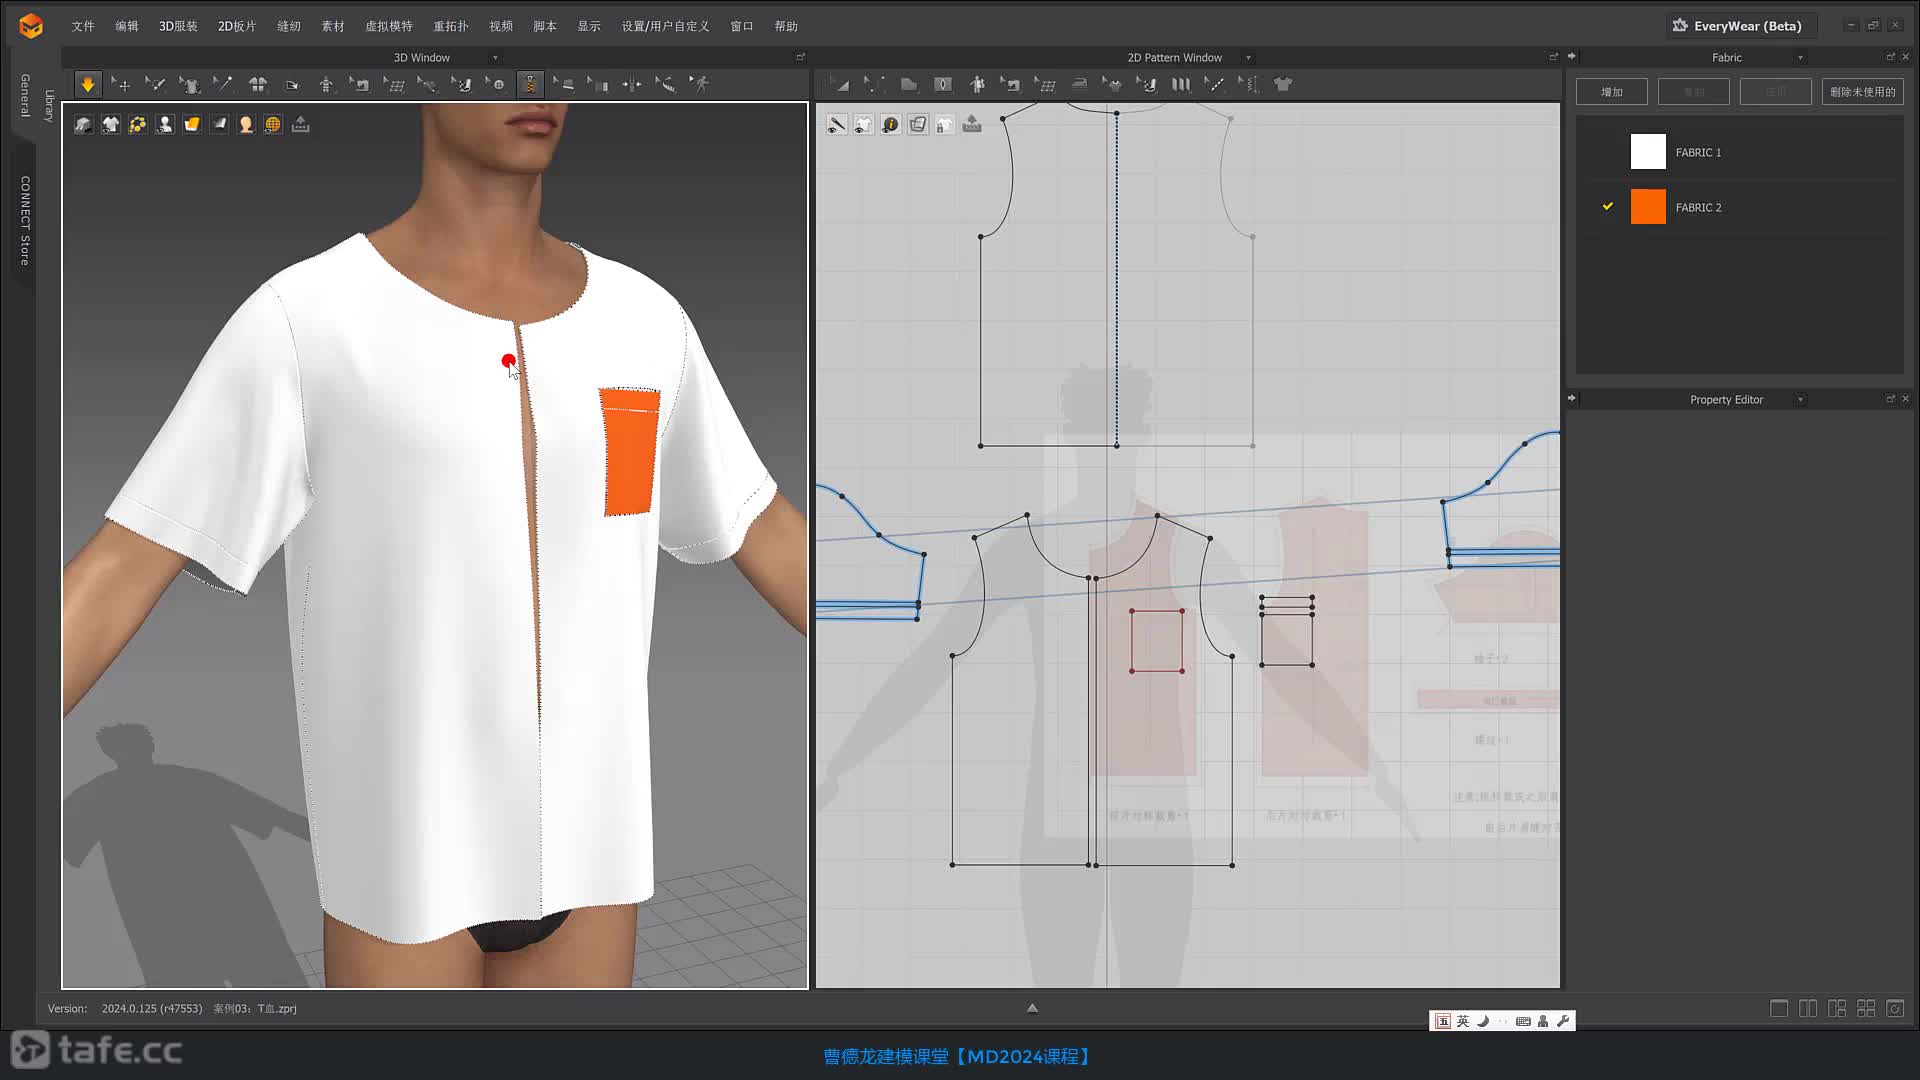Image resolution: width=1920 pixels, height=1080 pixels.
Task: Toggle globe environment display icon in 3D window
Action: point(273,125)
